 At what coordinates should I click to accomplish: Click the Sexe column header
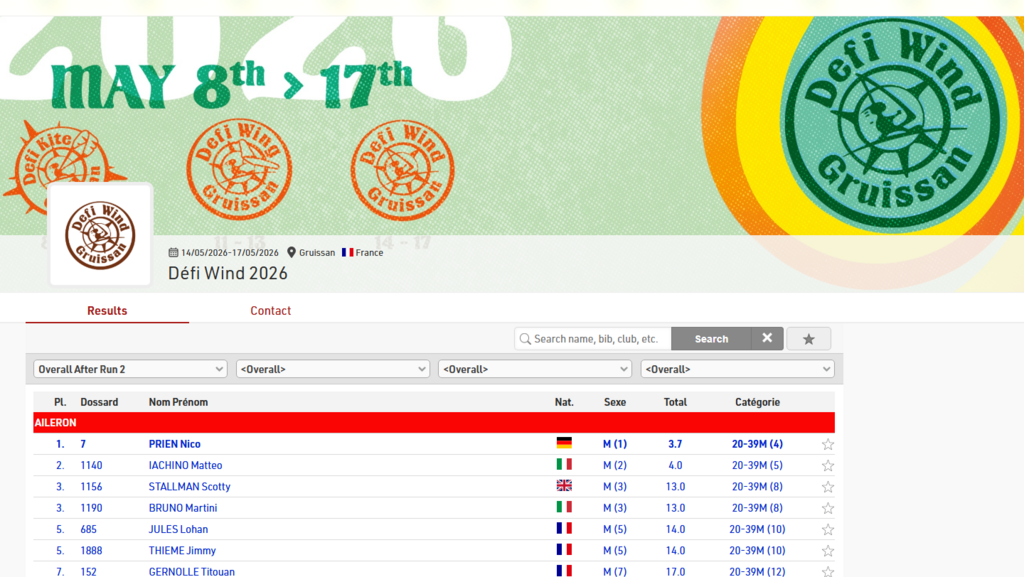615,402
